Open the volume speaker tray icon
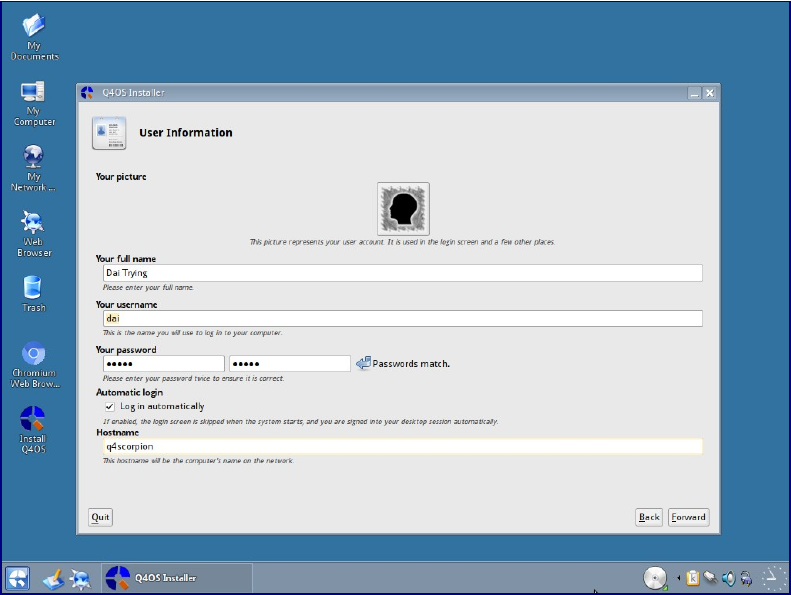 [x=728, y=578]
